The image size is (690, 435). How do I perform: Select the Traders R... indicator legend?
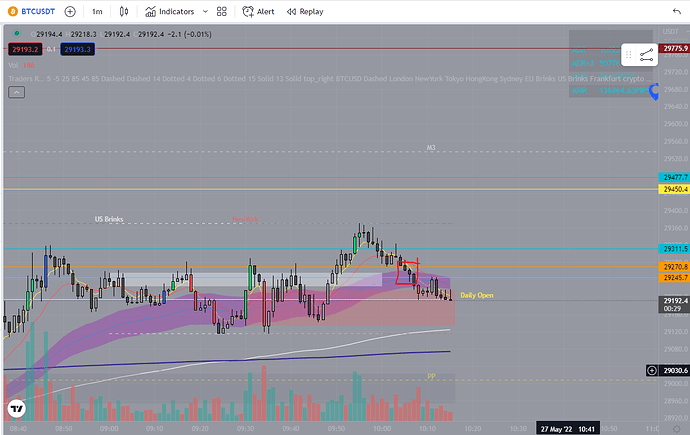(x=26, y=79)
